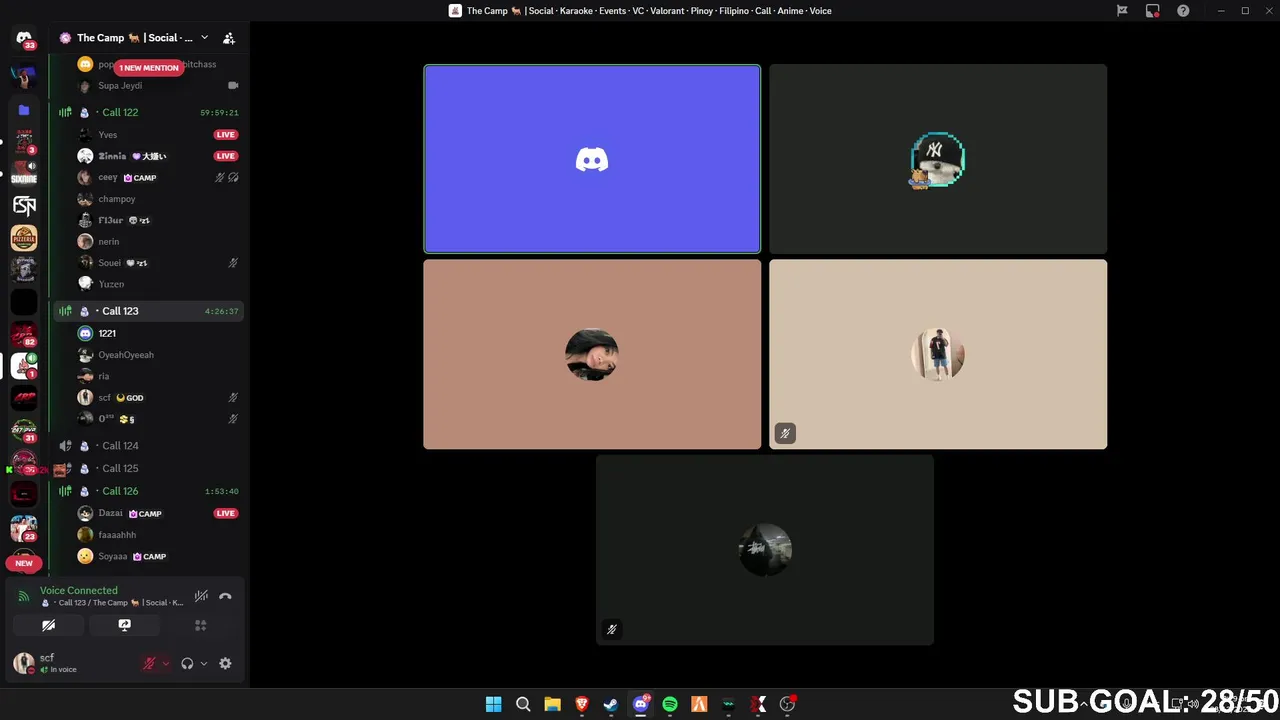
Task: Select the Call 123 voice channel
Action: [x=149, y=311]
